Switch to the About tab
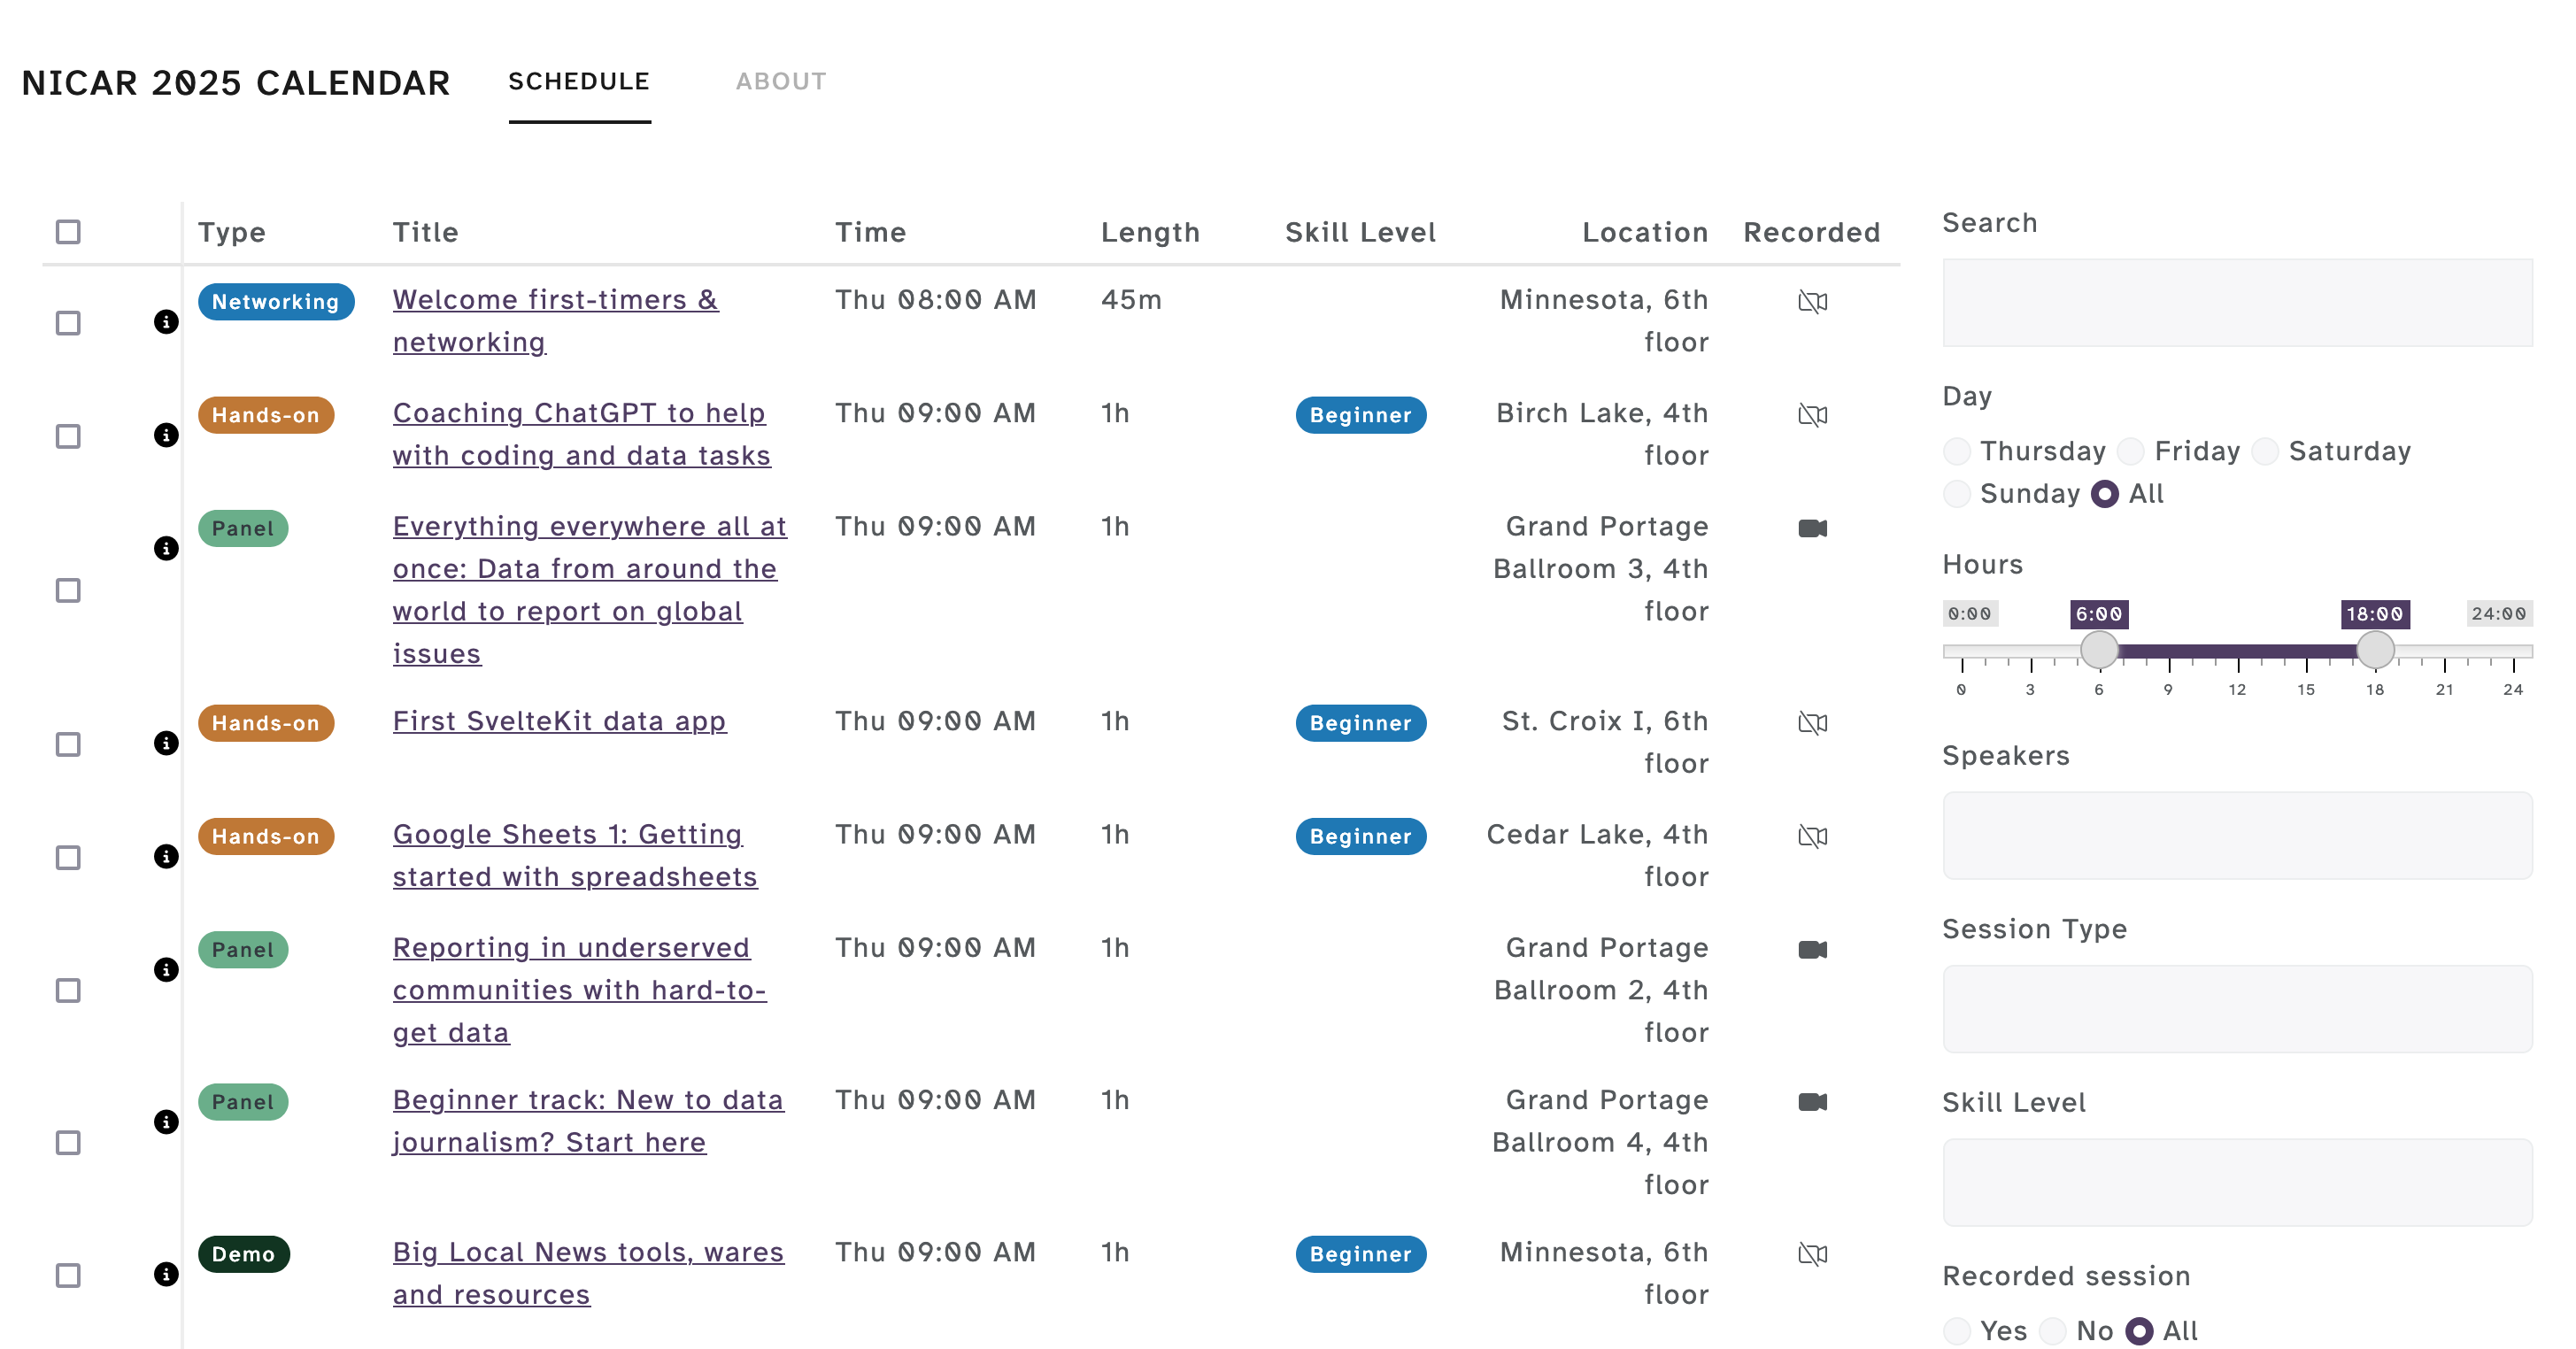2576x1349 pixels. click(781, 82)
